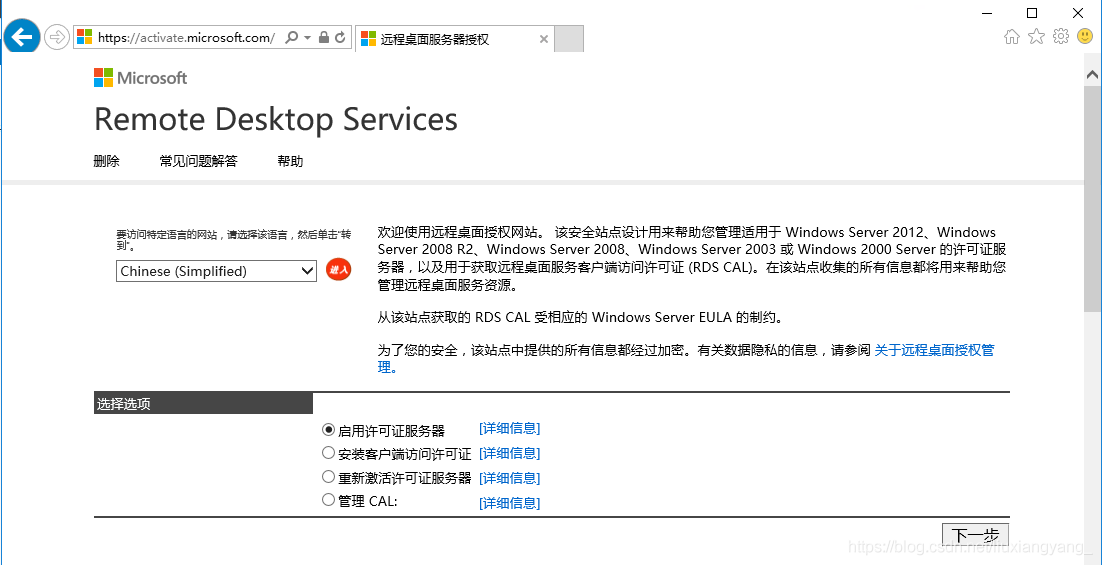Open the 帮助 menu item
1102x565 pixels.
pos(290,161)
